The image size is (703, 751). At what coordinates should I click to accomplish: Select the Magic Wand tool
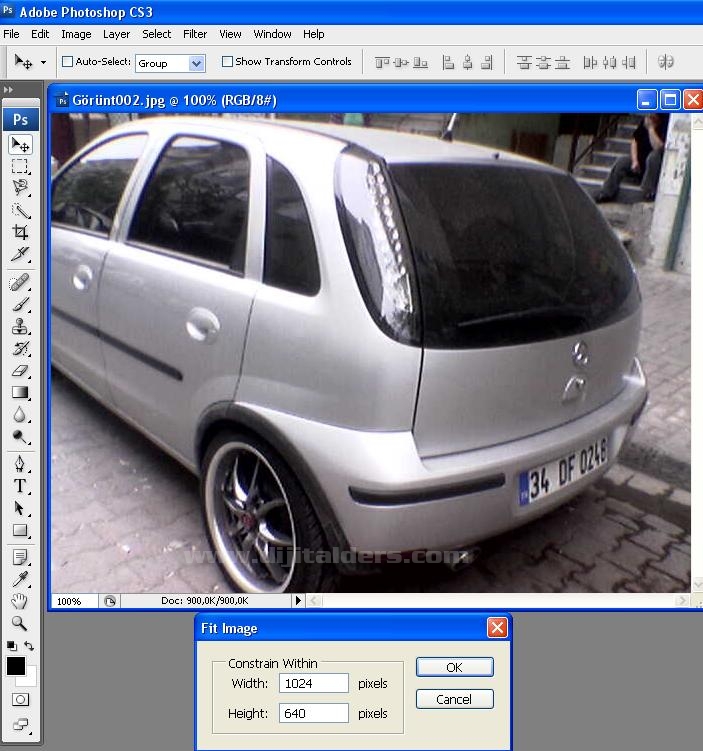coord(20,210)
